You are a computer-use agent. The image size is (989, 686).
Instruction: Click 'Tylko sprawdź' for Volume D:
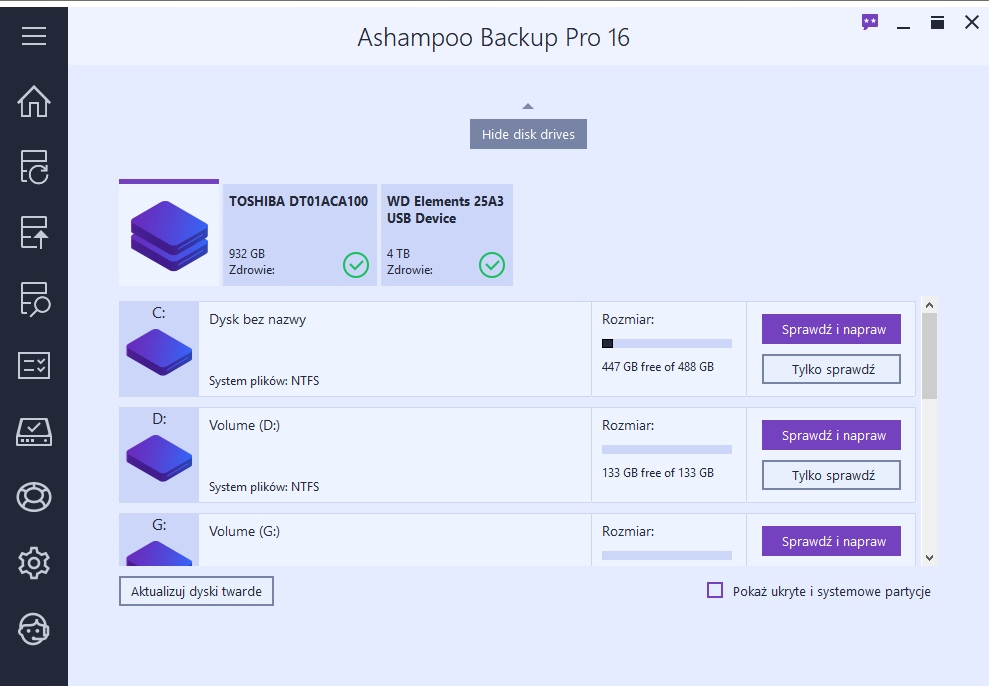pos(831,475)
